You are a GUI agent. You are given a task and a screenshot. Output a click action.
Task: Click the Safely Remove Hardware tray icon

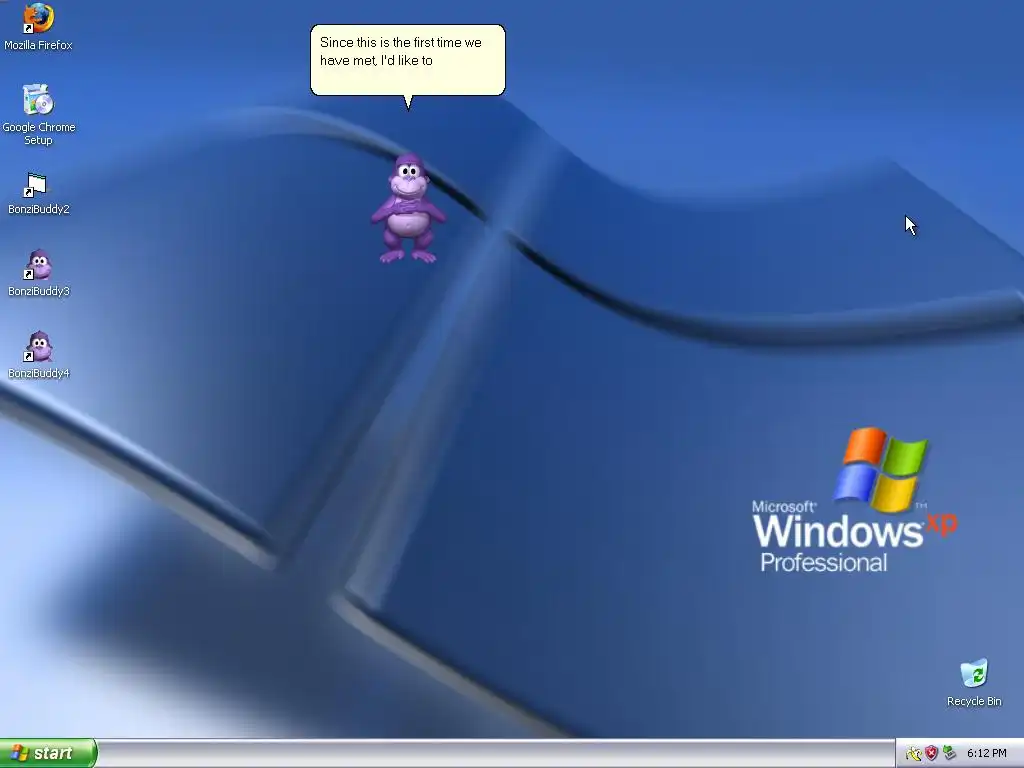tap(949, 754)
